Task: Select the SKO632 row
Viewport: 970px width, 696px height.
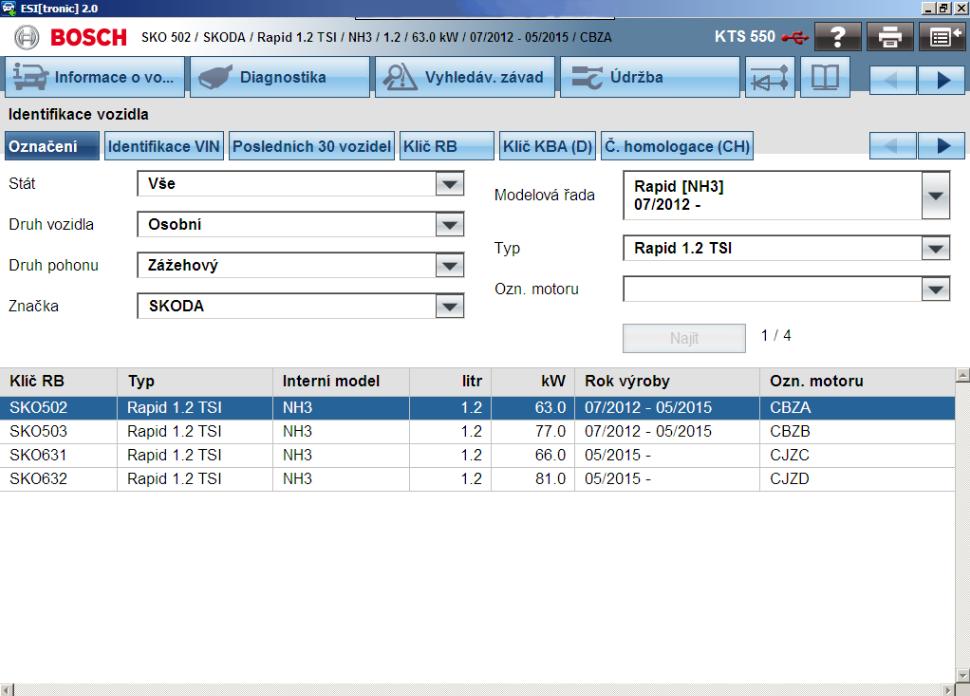Action: coord(478,479)
